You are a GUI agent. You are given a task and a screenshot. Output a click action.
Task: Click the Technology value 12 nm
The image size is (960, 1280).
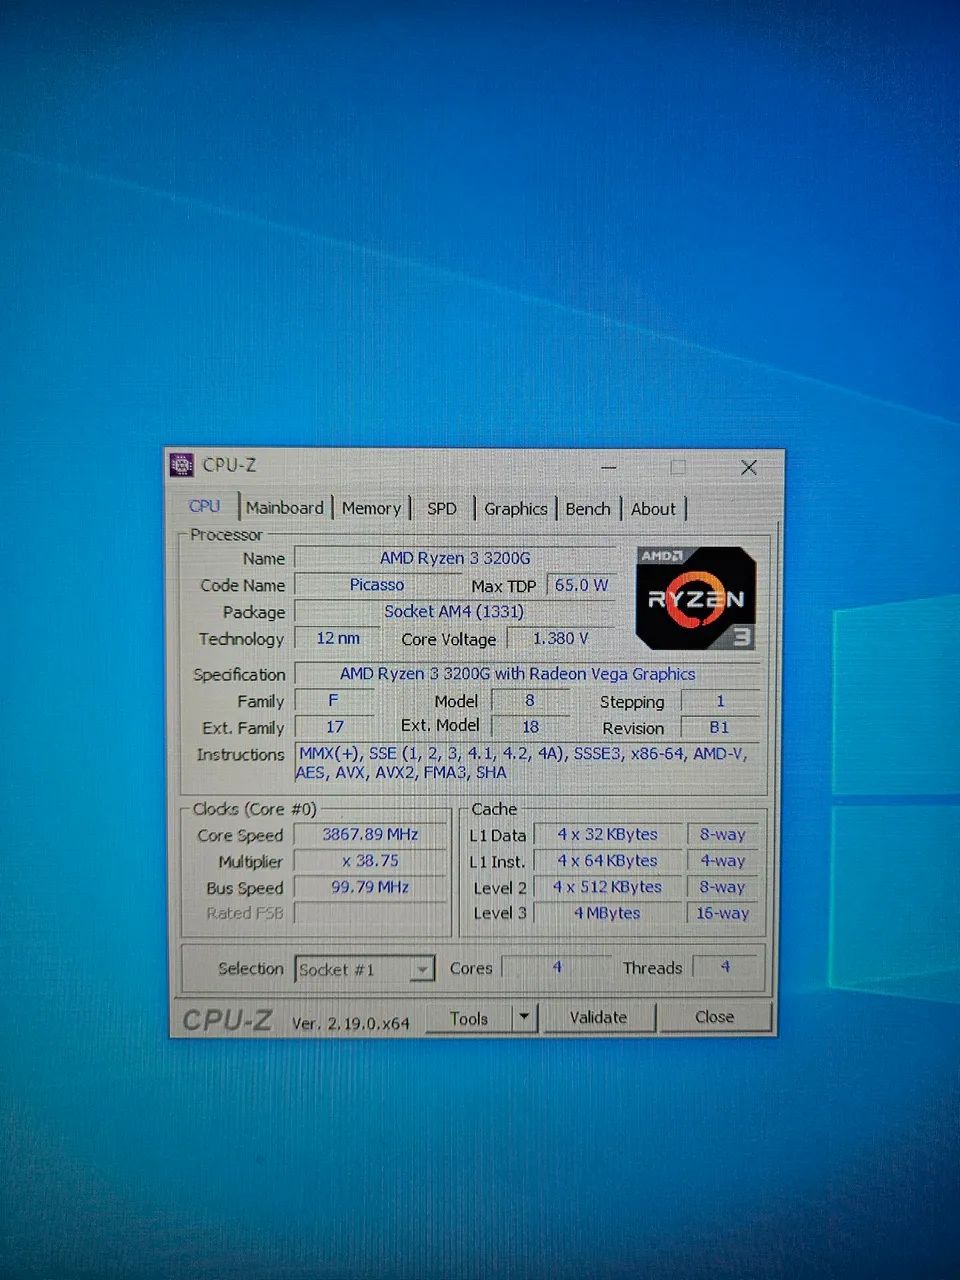[x=338, y=638]
